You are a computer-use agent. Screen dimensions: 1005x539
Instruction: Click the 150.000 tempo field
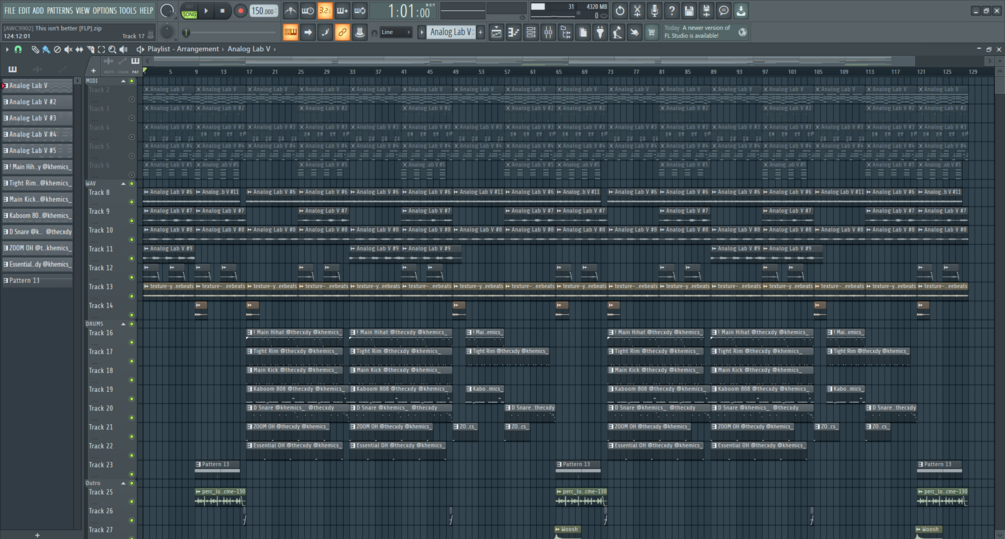tap(263, 11)
